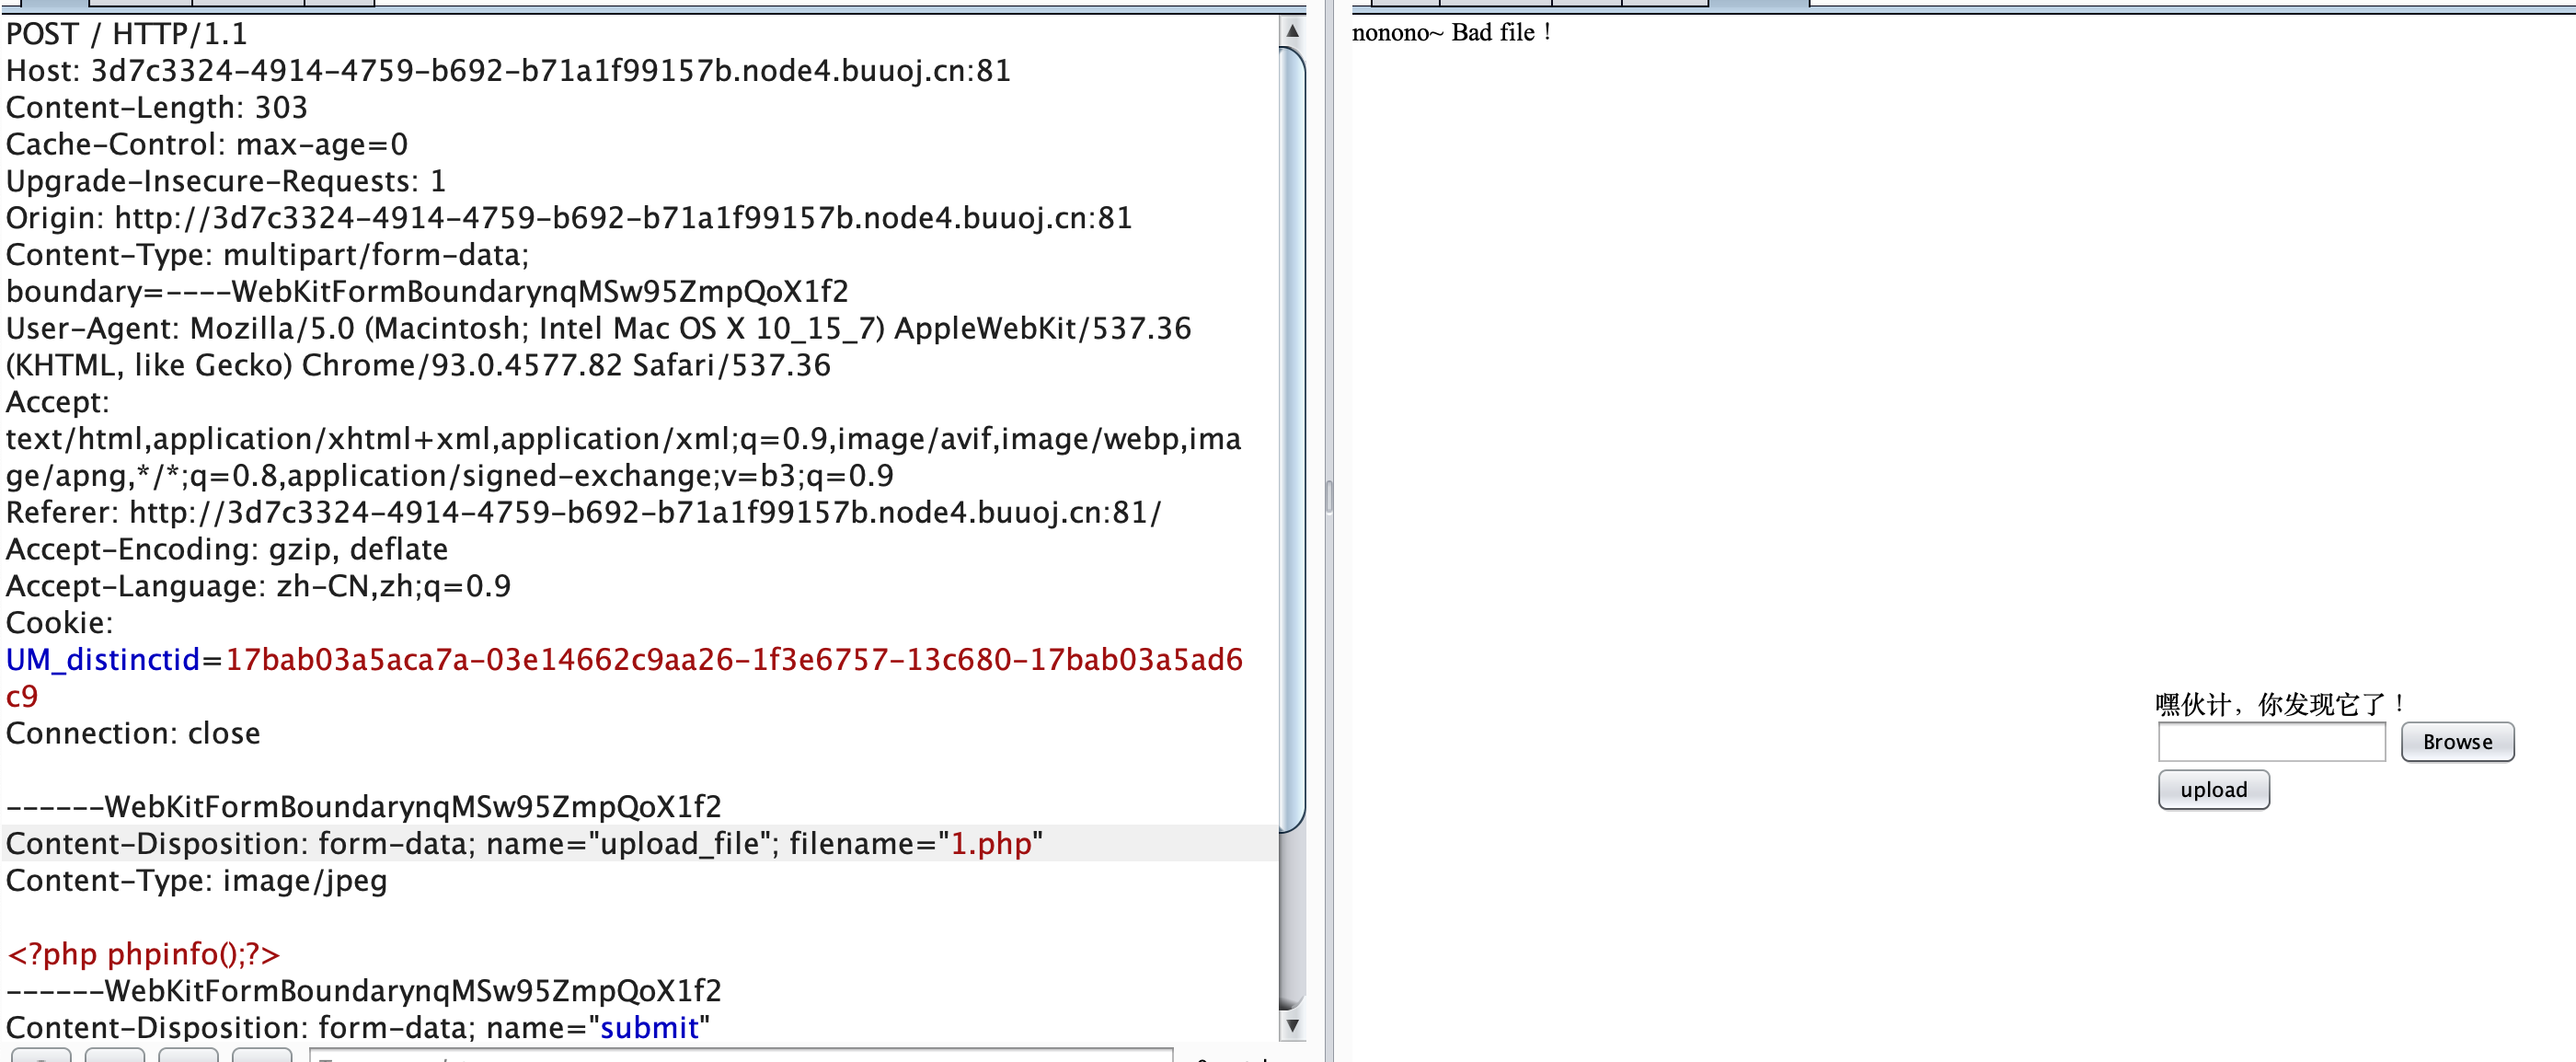Click the request scrollbar up arrow

[1292, 31]
